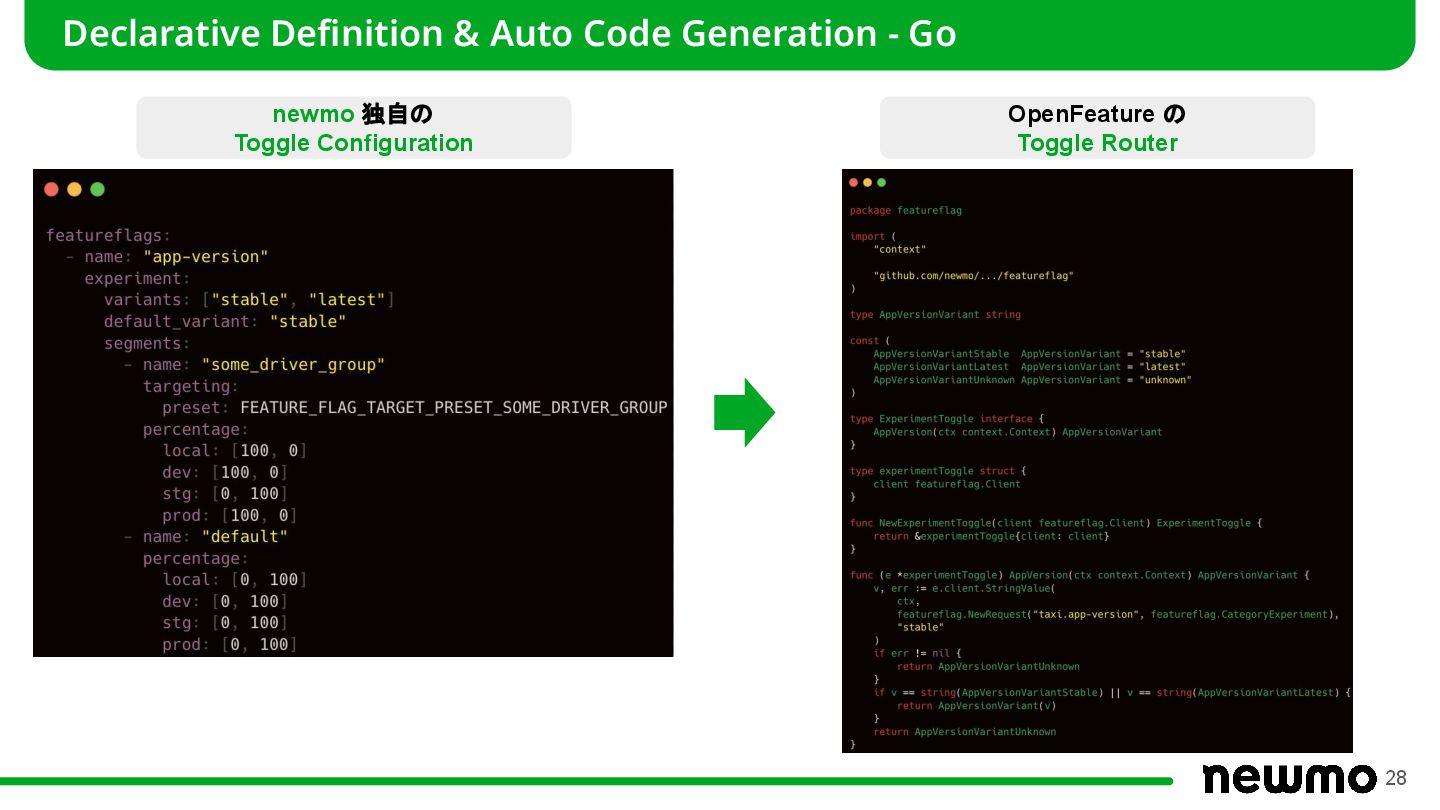The width and height of the screenshot is (1440, 810).
Task: Select the 'func (e *experimentToggle) AppVersion' declaration line
Action: pyautogui.click(x=1080, y=575)
